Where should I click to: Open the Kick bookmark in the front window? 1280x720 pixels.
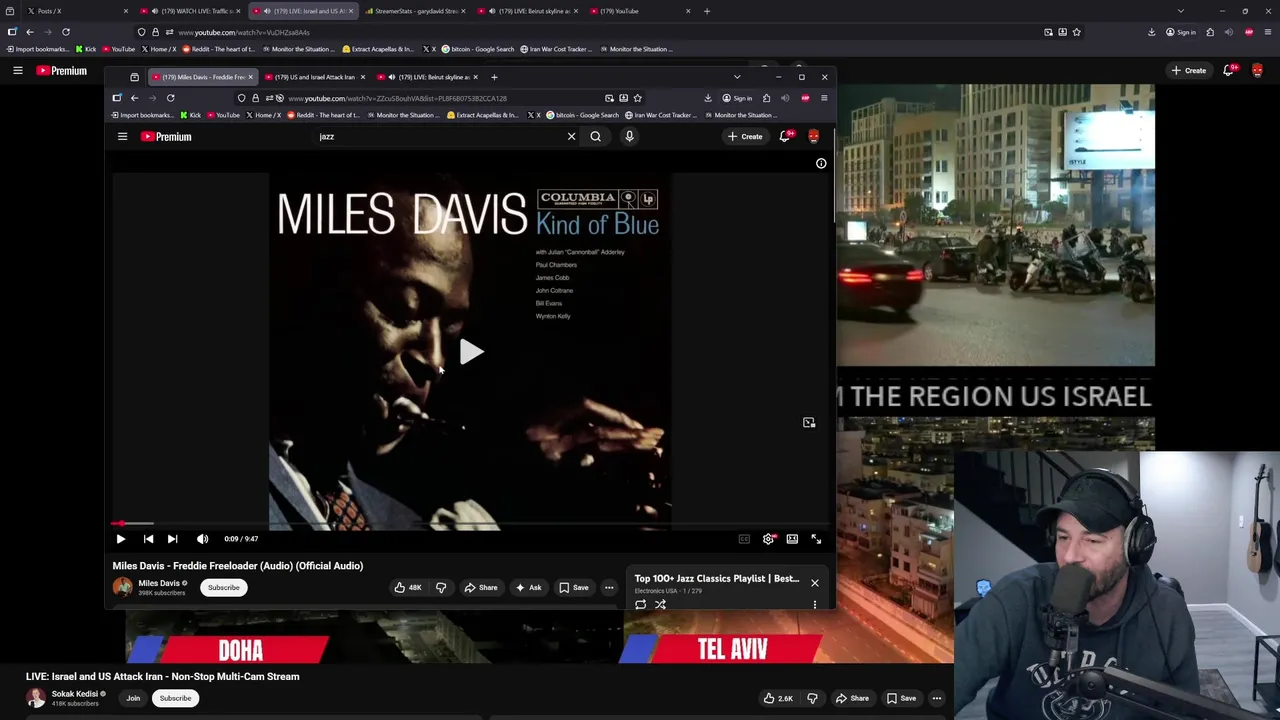(x=190, y=115)
